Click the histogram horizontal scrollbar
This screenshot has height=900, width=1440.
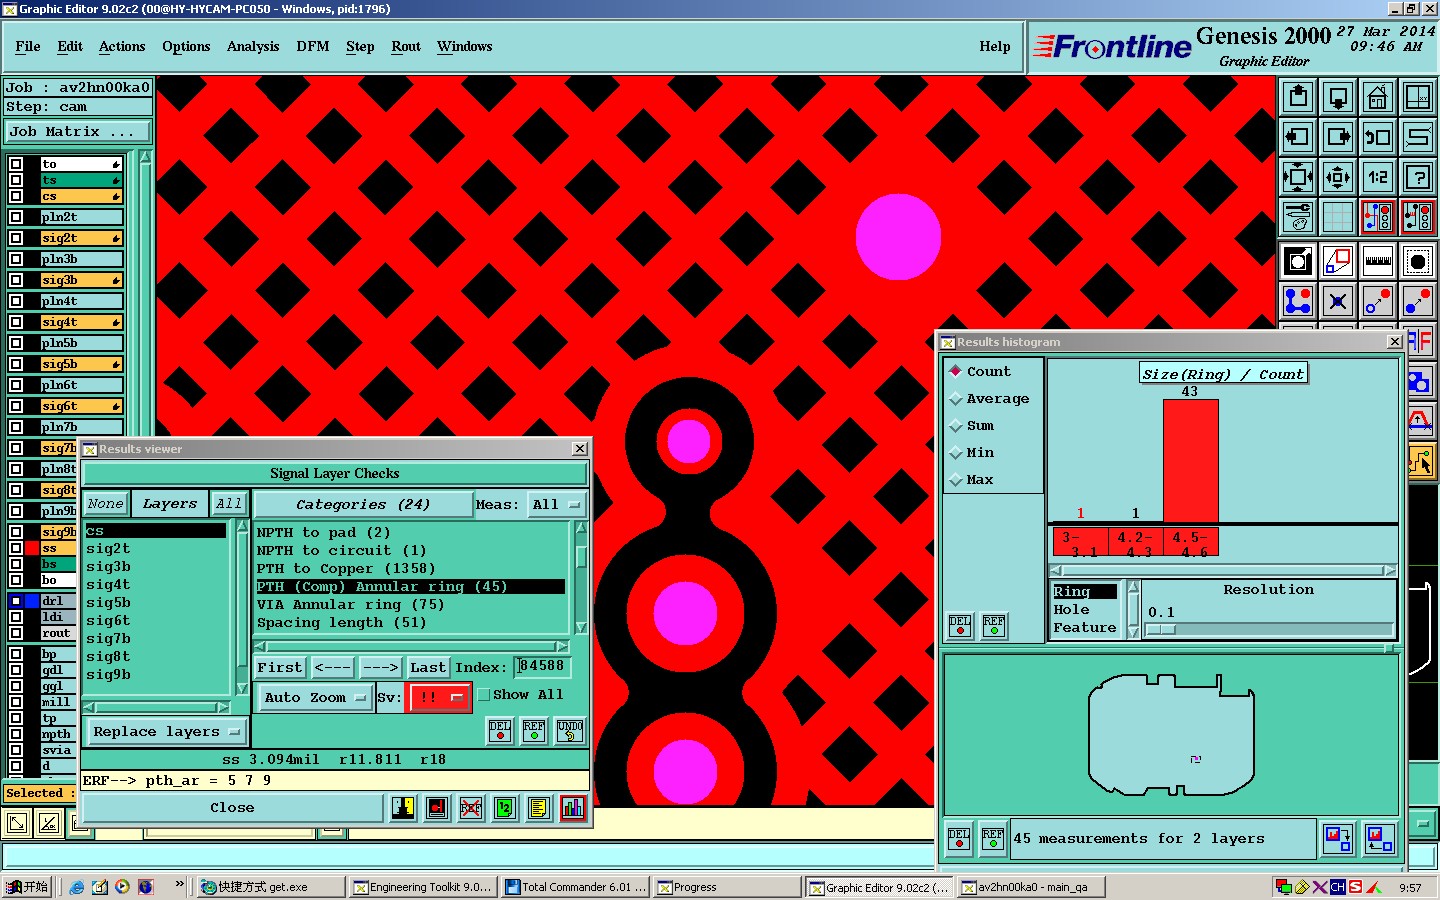coord(1223,570)
